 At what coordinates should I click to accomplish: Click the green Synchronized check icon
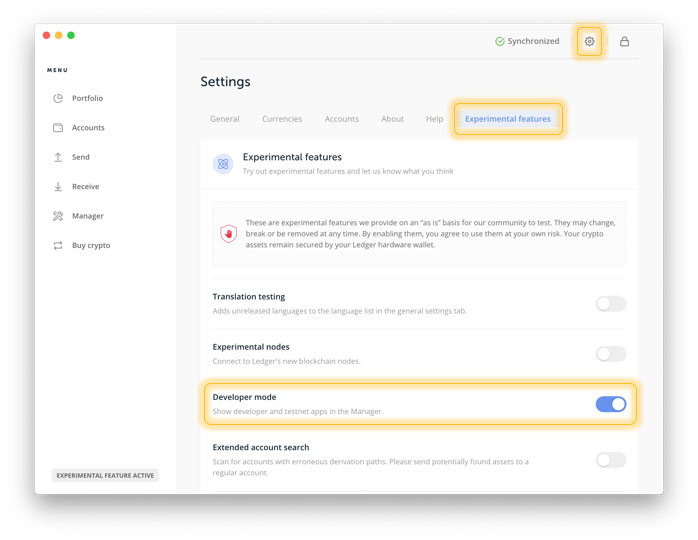click(499, 41)
